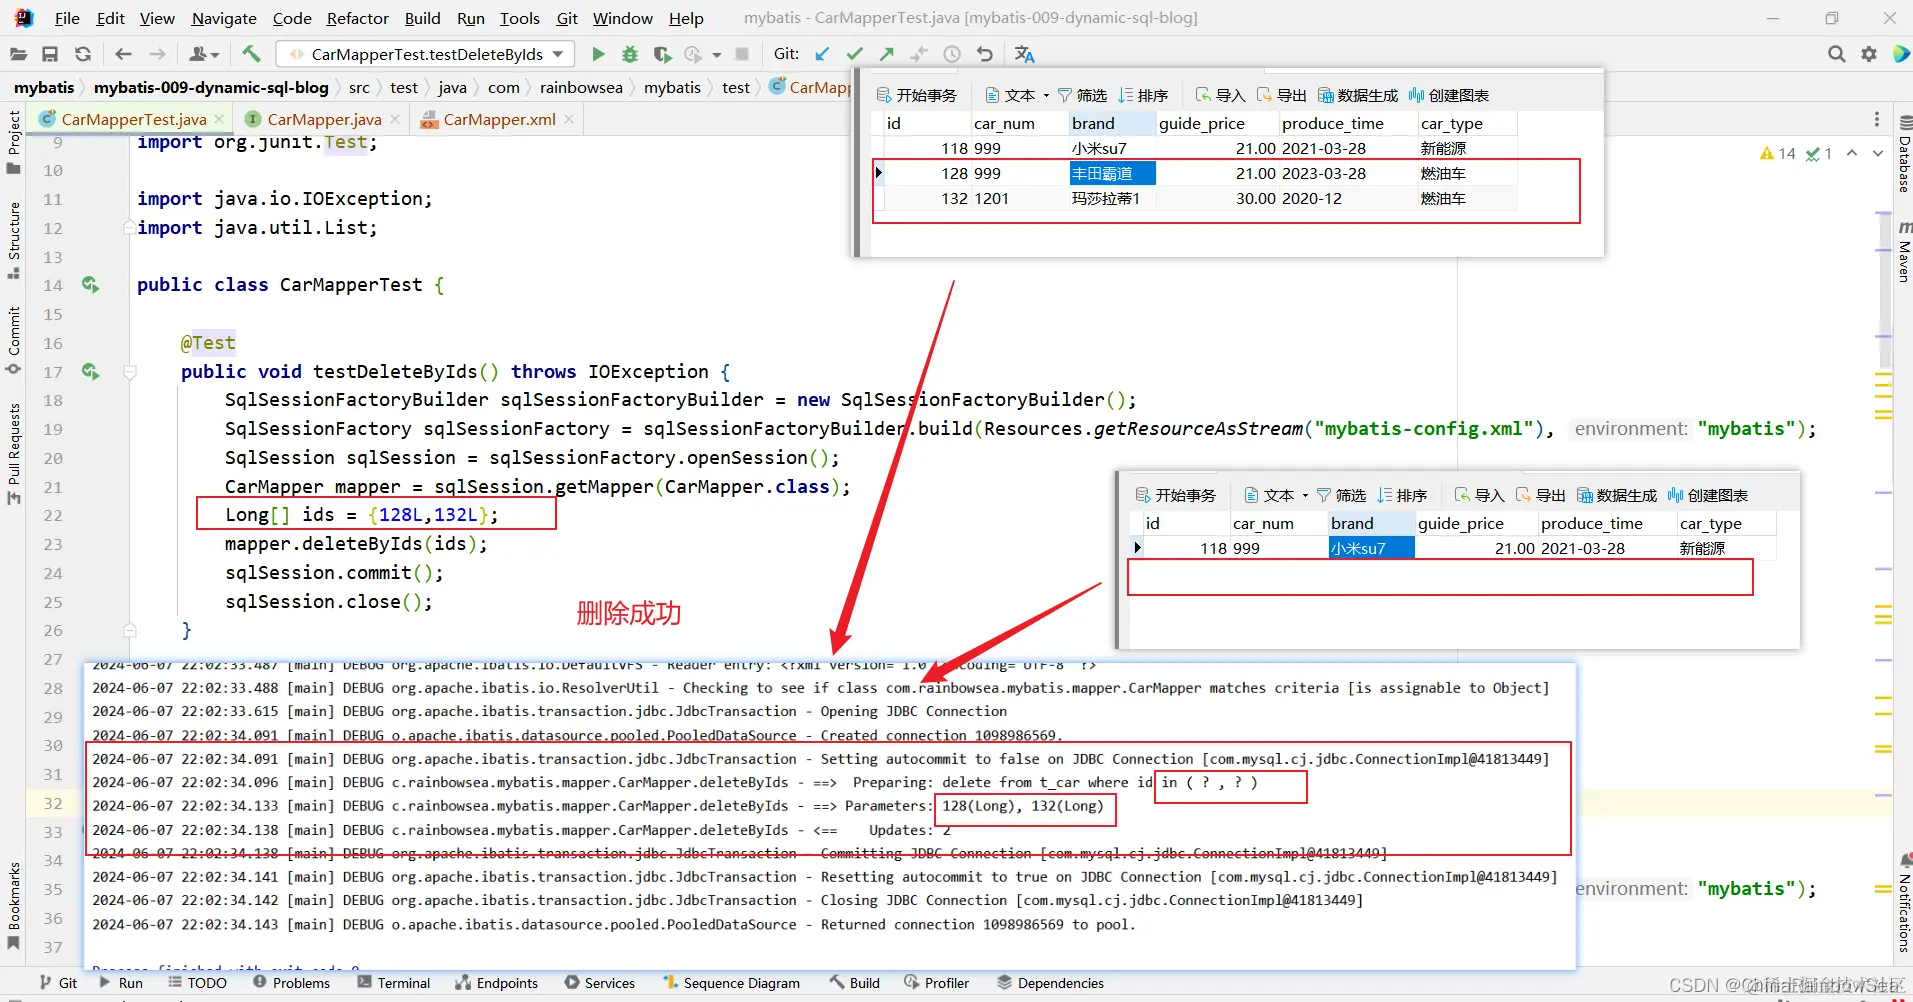Collapse the imports fold marker at line 12

tap(130, 228)
